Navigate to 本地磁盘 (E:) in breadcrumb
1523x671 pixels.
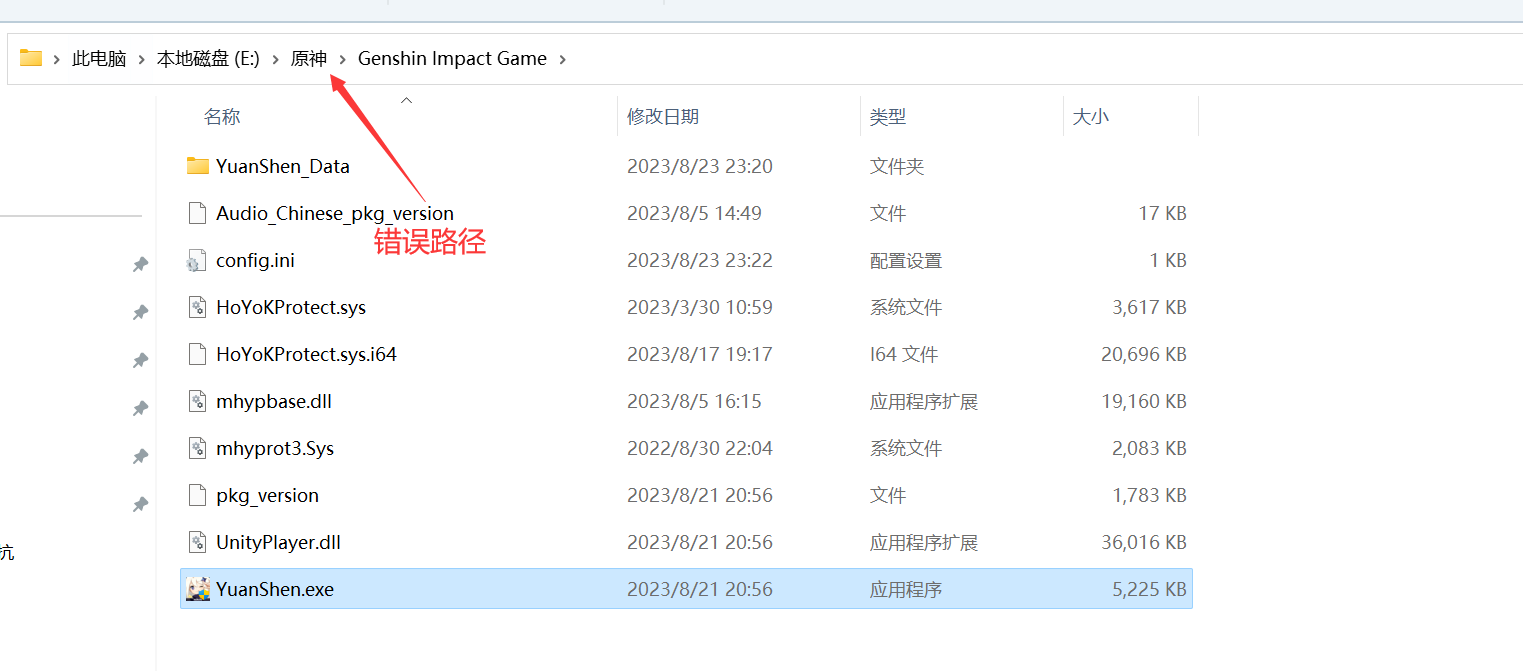click(207, 59)
